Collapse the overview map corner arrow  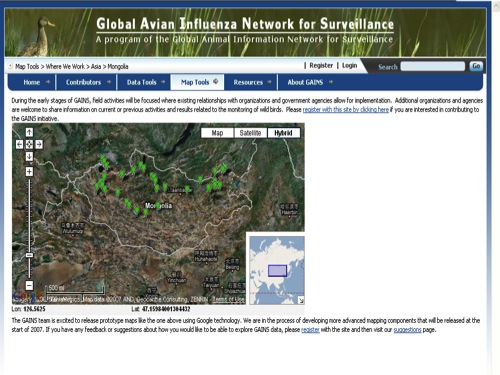(301, 301)
